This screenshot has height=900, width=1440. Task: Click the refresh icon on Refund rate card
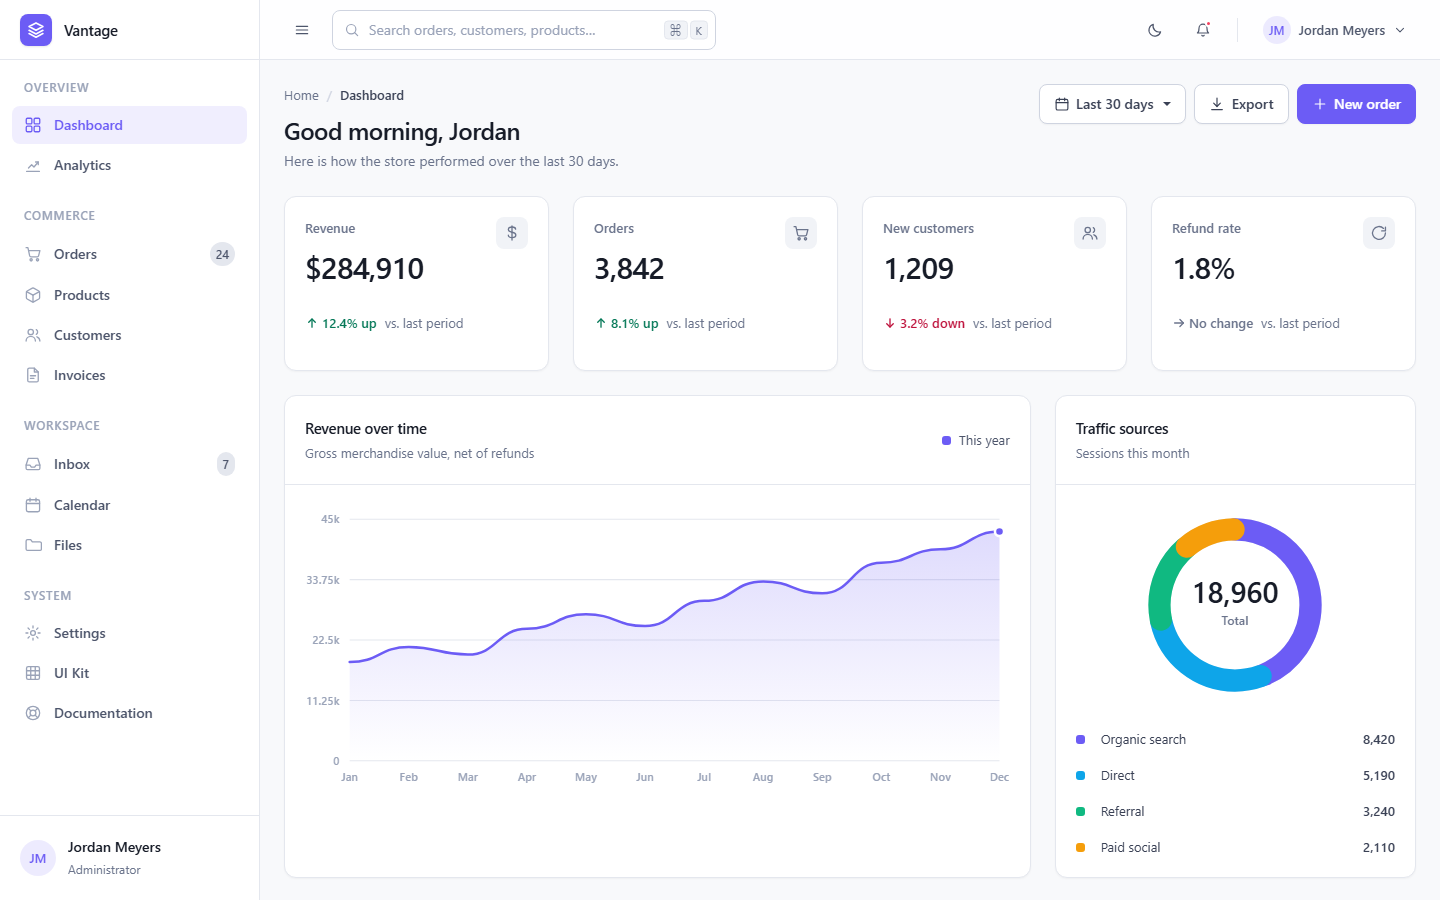(x=1379, y=233)
